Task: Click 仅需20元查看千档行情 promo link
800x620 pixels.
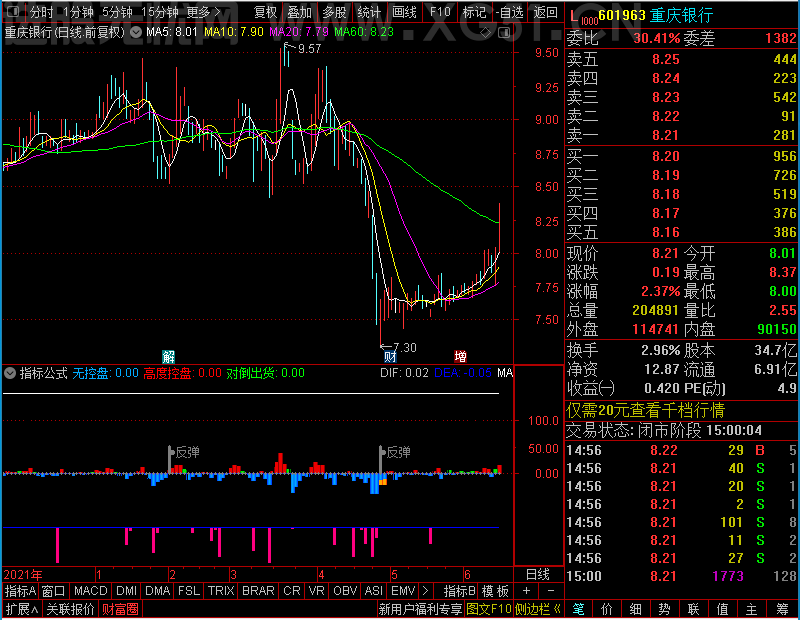Action: click(645, 410)
